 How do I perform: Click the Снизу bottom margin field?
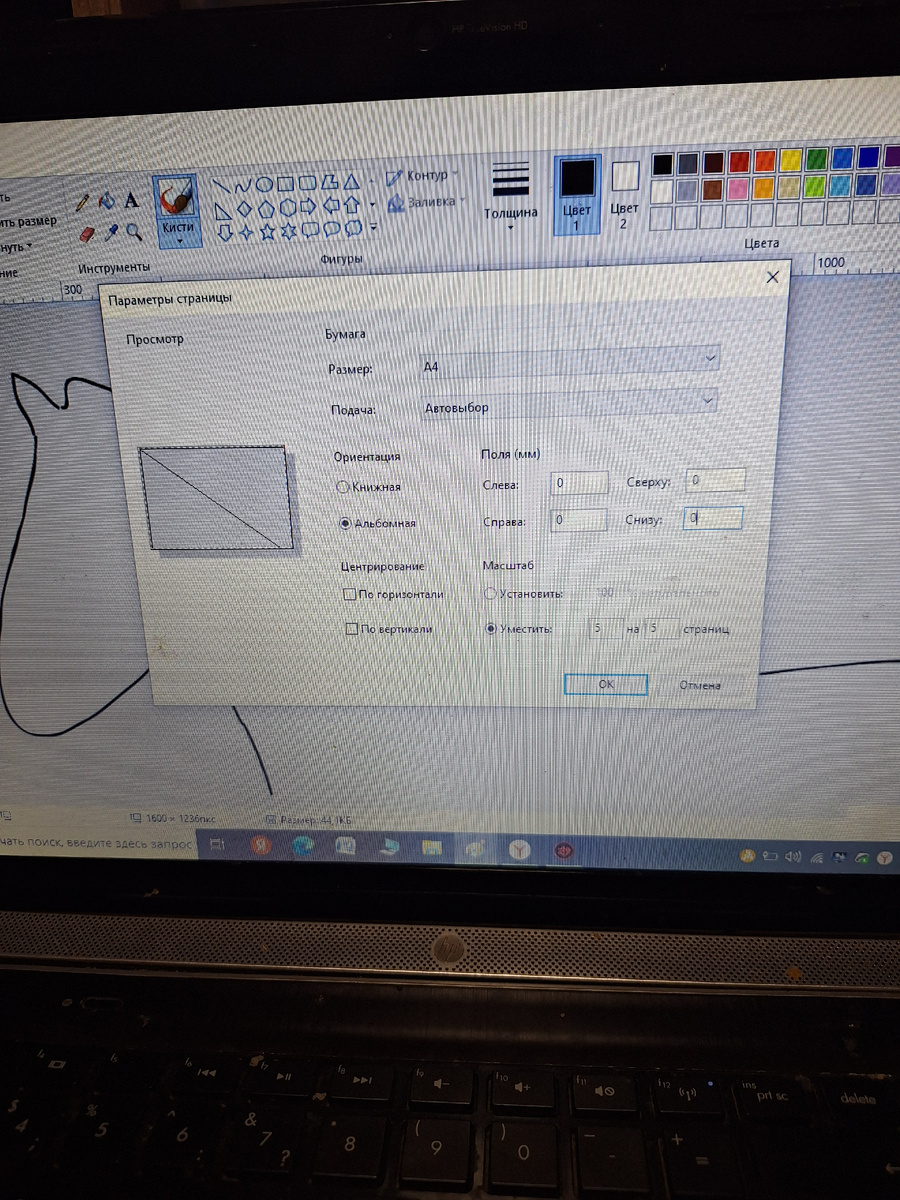pyautogui.click(x=713, y=518)
